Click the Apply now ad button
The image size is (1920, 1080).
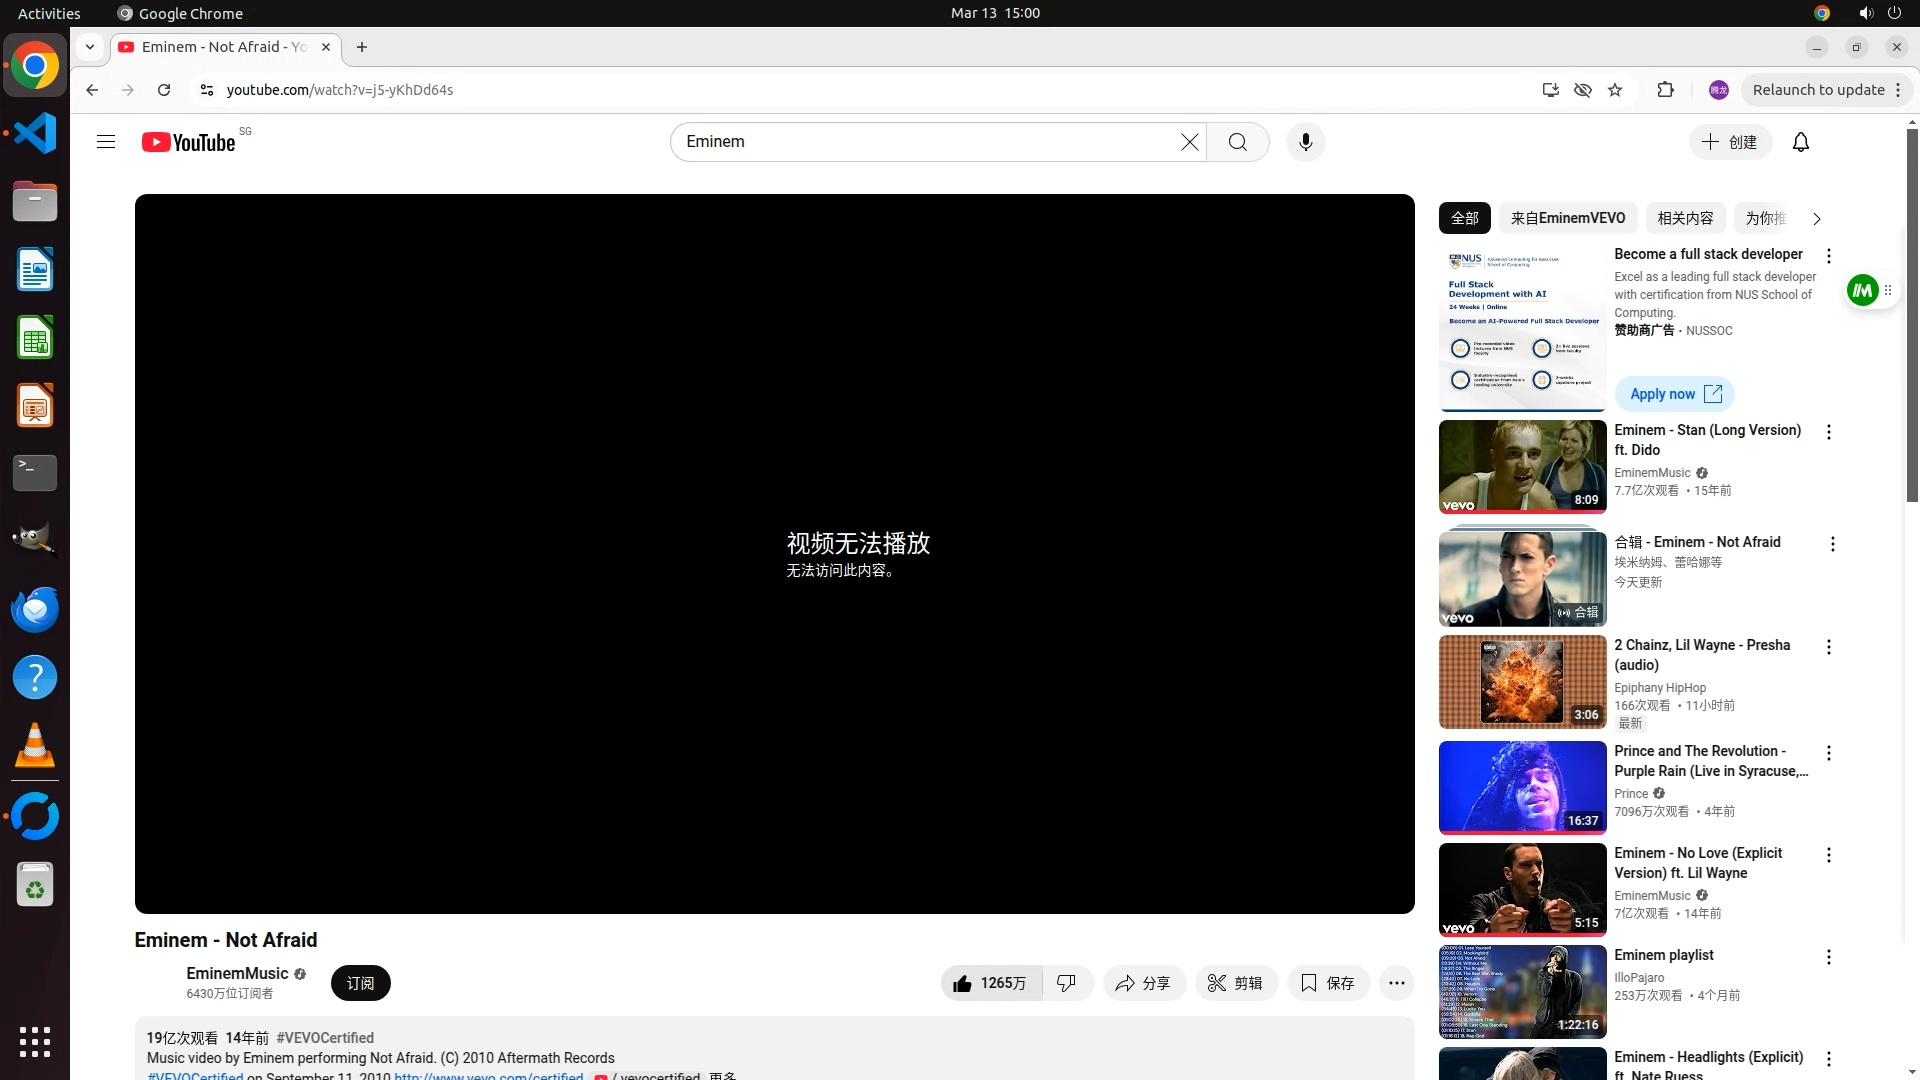click(1674, 394)
